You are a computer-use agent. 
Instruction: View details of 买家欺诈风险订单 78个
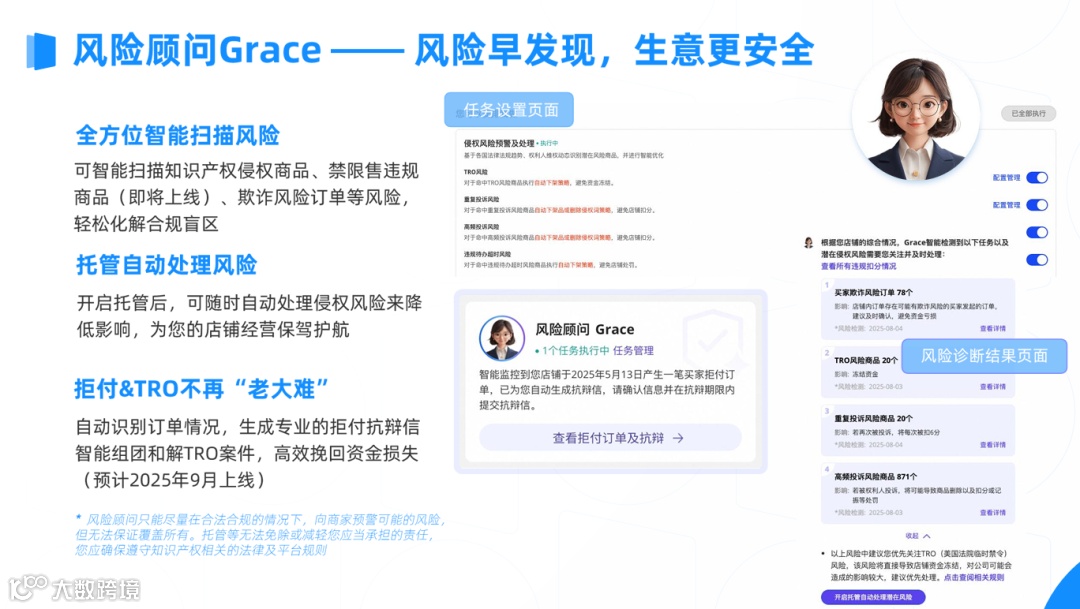pos(993,329)
